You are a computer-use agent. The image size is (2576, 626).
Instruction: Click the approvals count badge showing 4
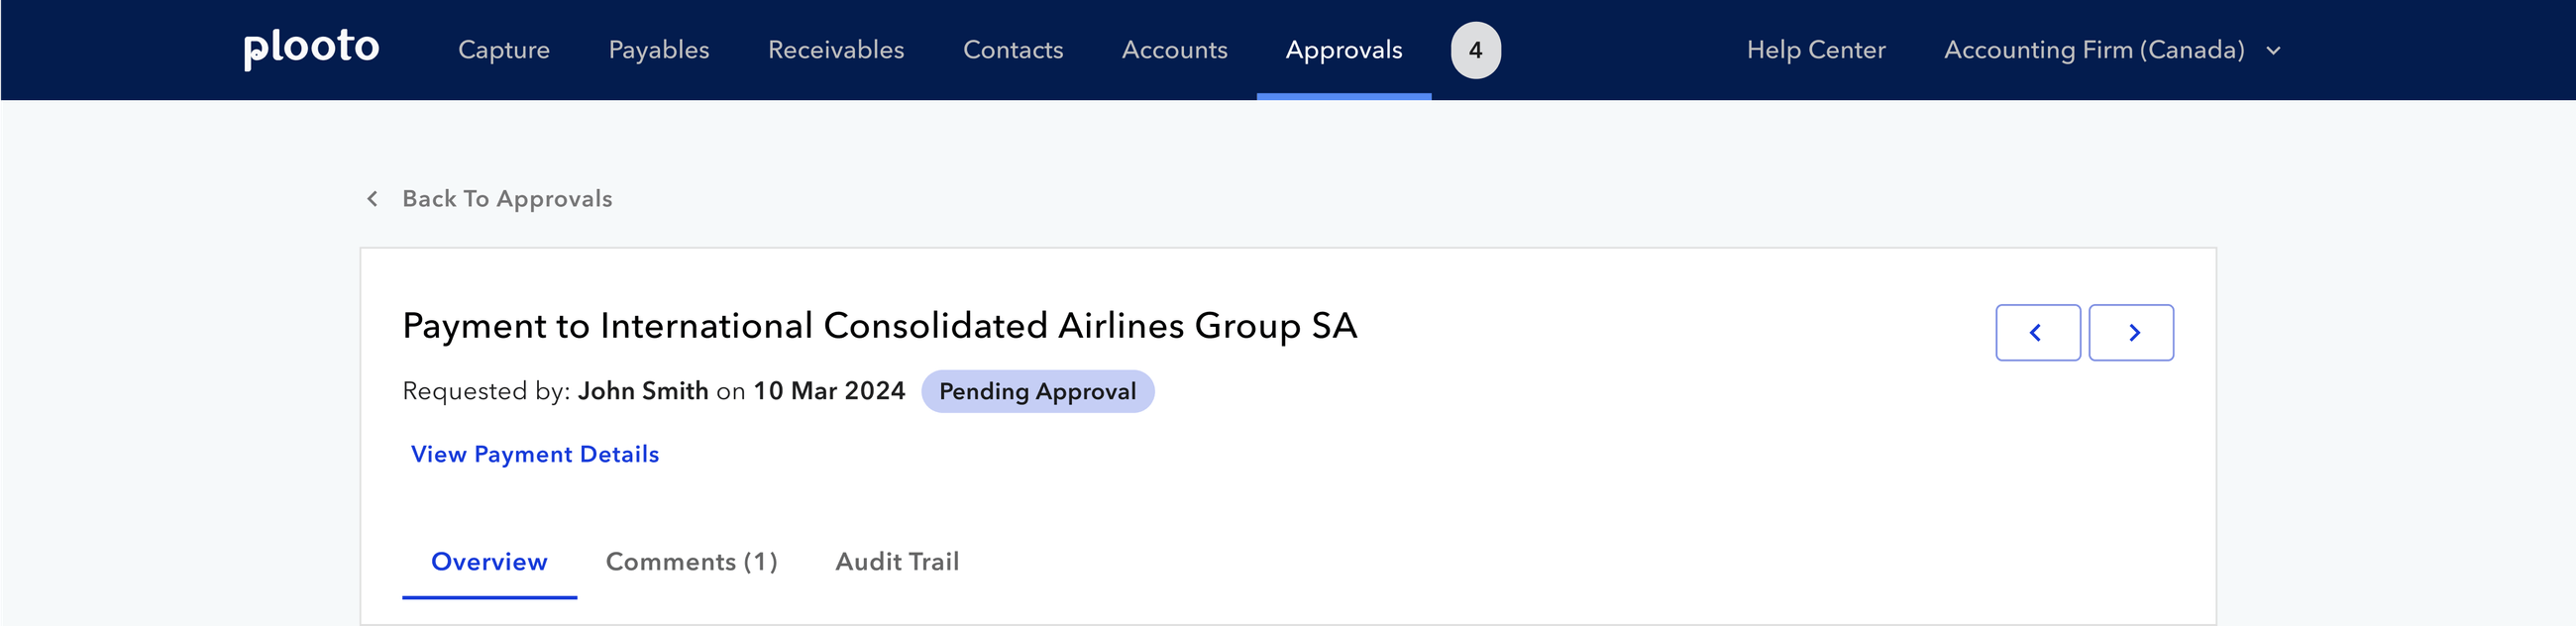coord(1475,50)
